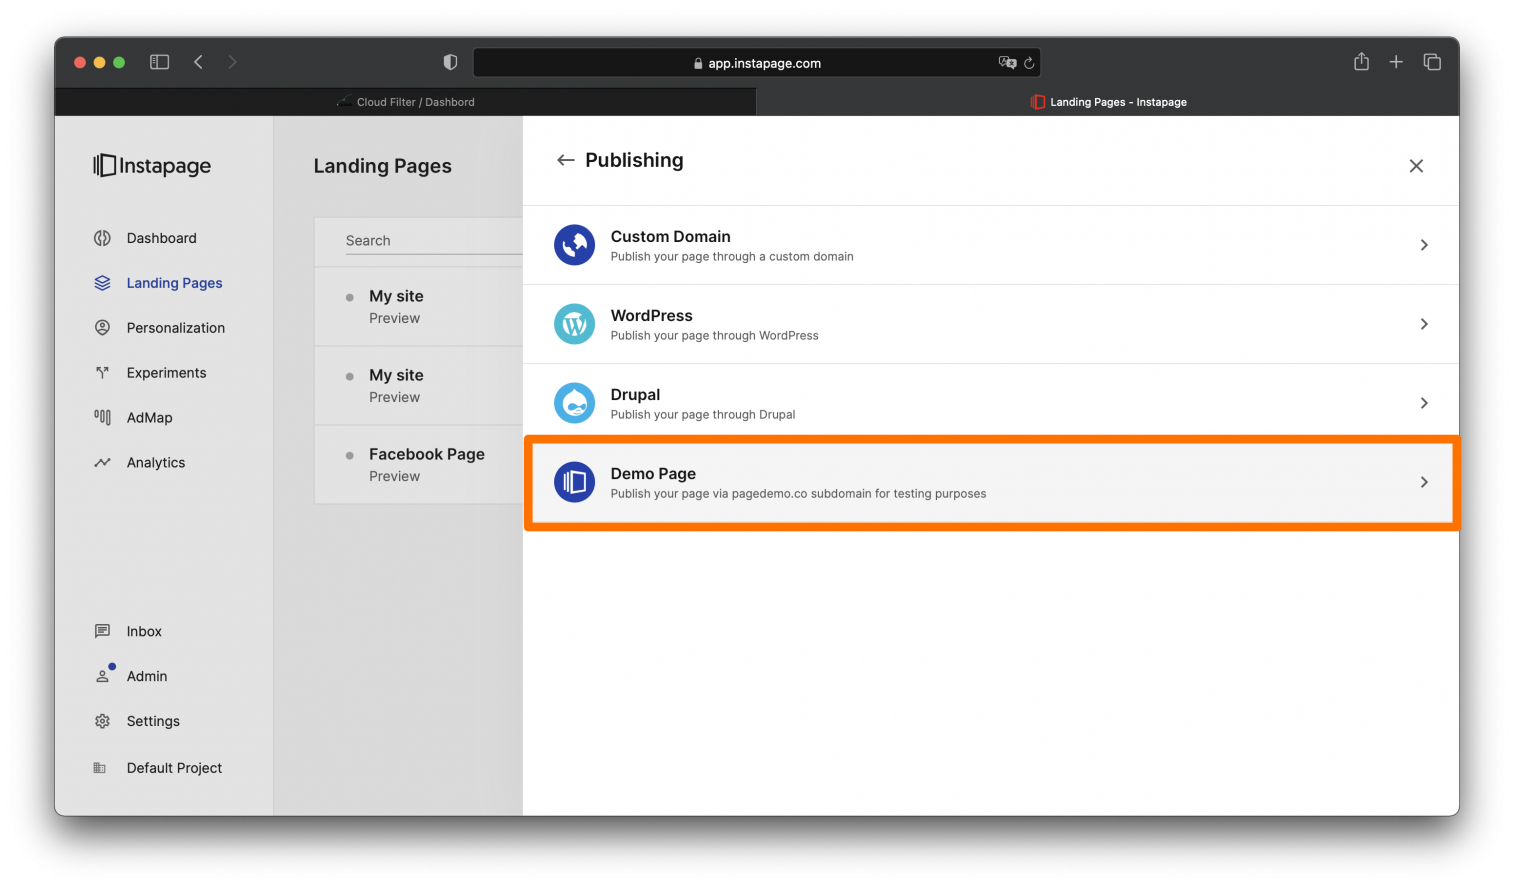
Task: Click the Admin user icon
Action: coord(102,676)
